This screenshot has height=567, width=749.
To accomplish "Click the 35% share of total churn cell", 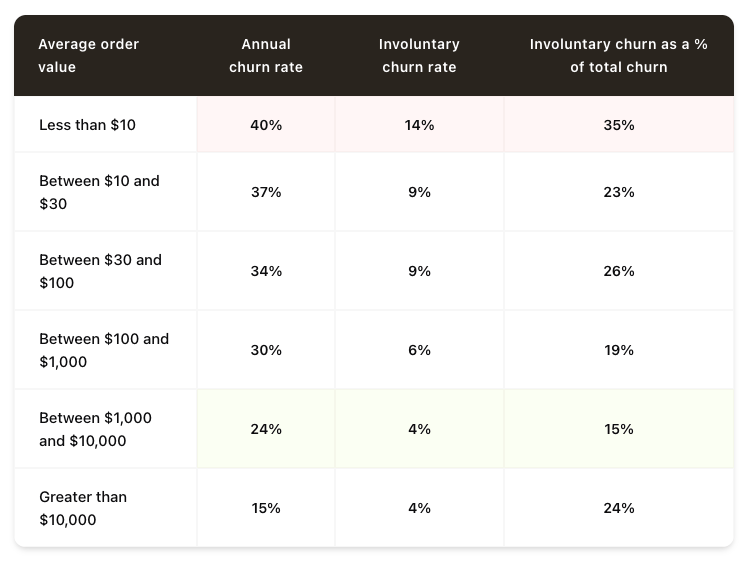I will click(619, 125).
